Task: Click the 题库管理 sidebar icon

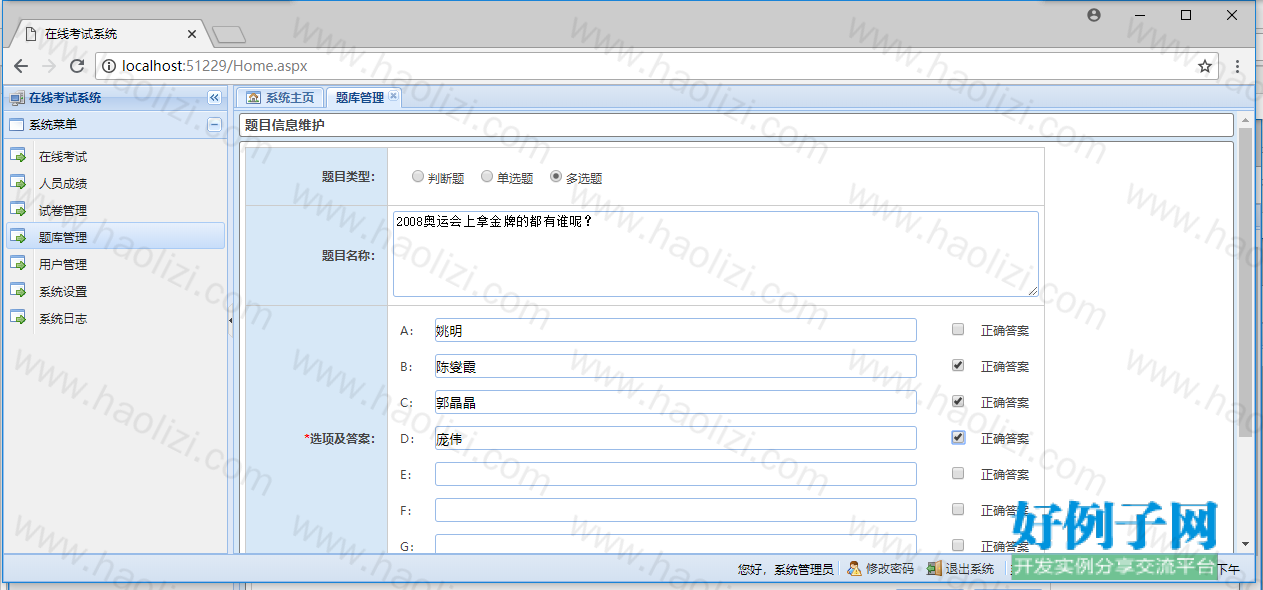Action: [18, 237]
